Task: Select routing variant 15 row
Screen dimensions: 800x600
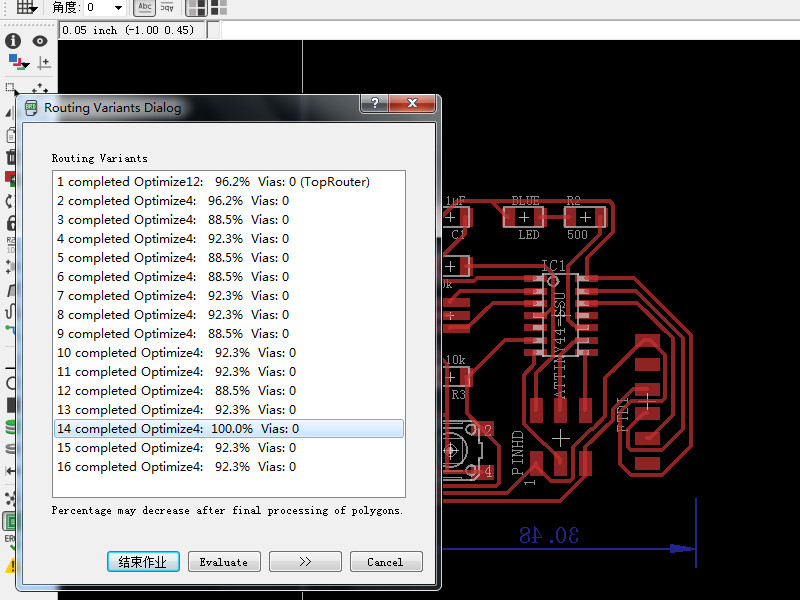Action: click(x=229, y=448)
